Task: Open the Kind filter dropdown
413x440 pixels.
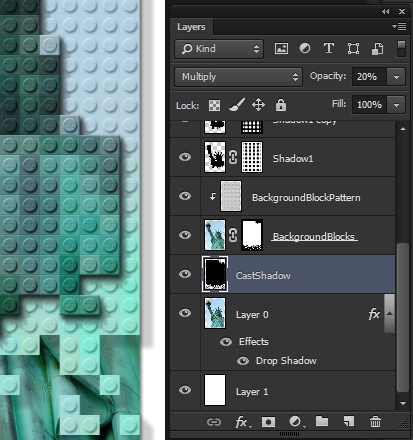Action: click(219, 49)
